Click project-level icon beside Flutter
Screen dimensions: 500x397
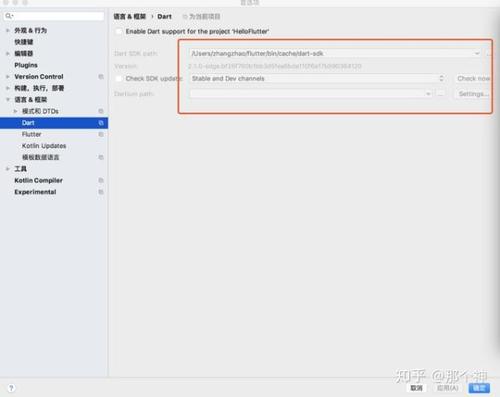[101, 134]
